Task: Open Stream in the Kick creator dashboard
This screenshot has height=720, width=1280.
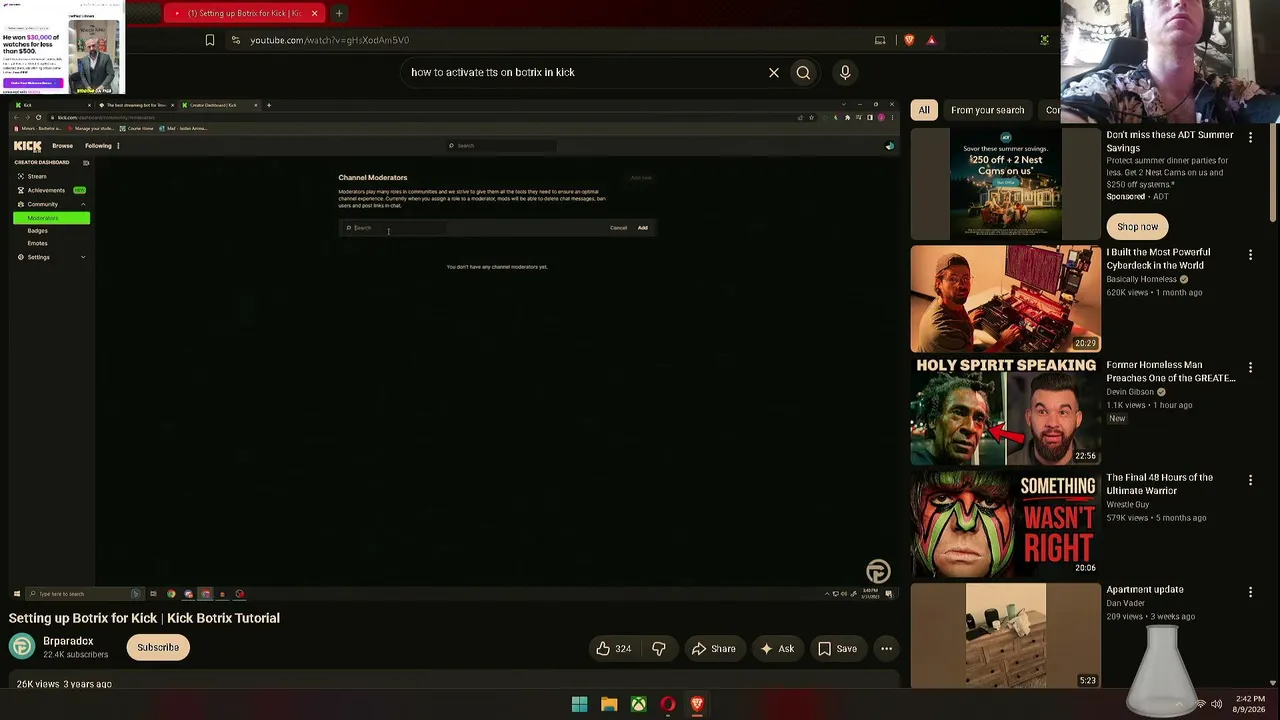Action: (x=37, y=176)
